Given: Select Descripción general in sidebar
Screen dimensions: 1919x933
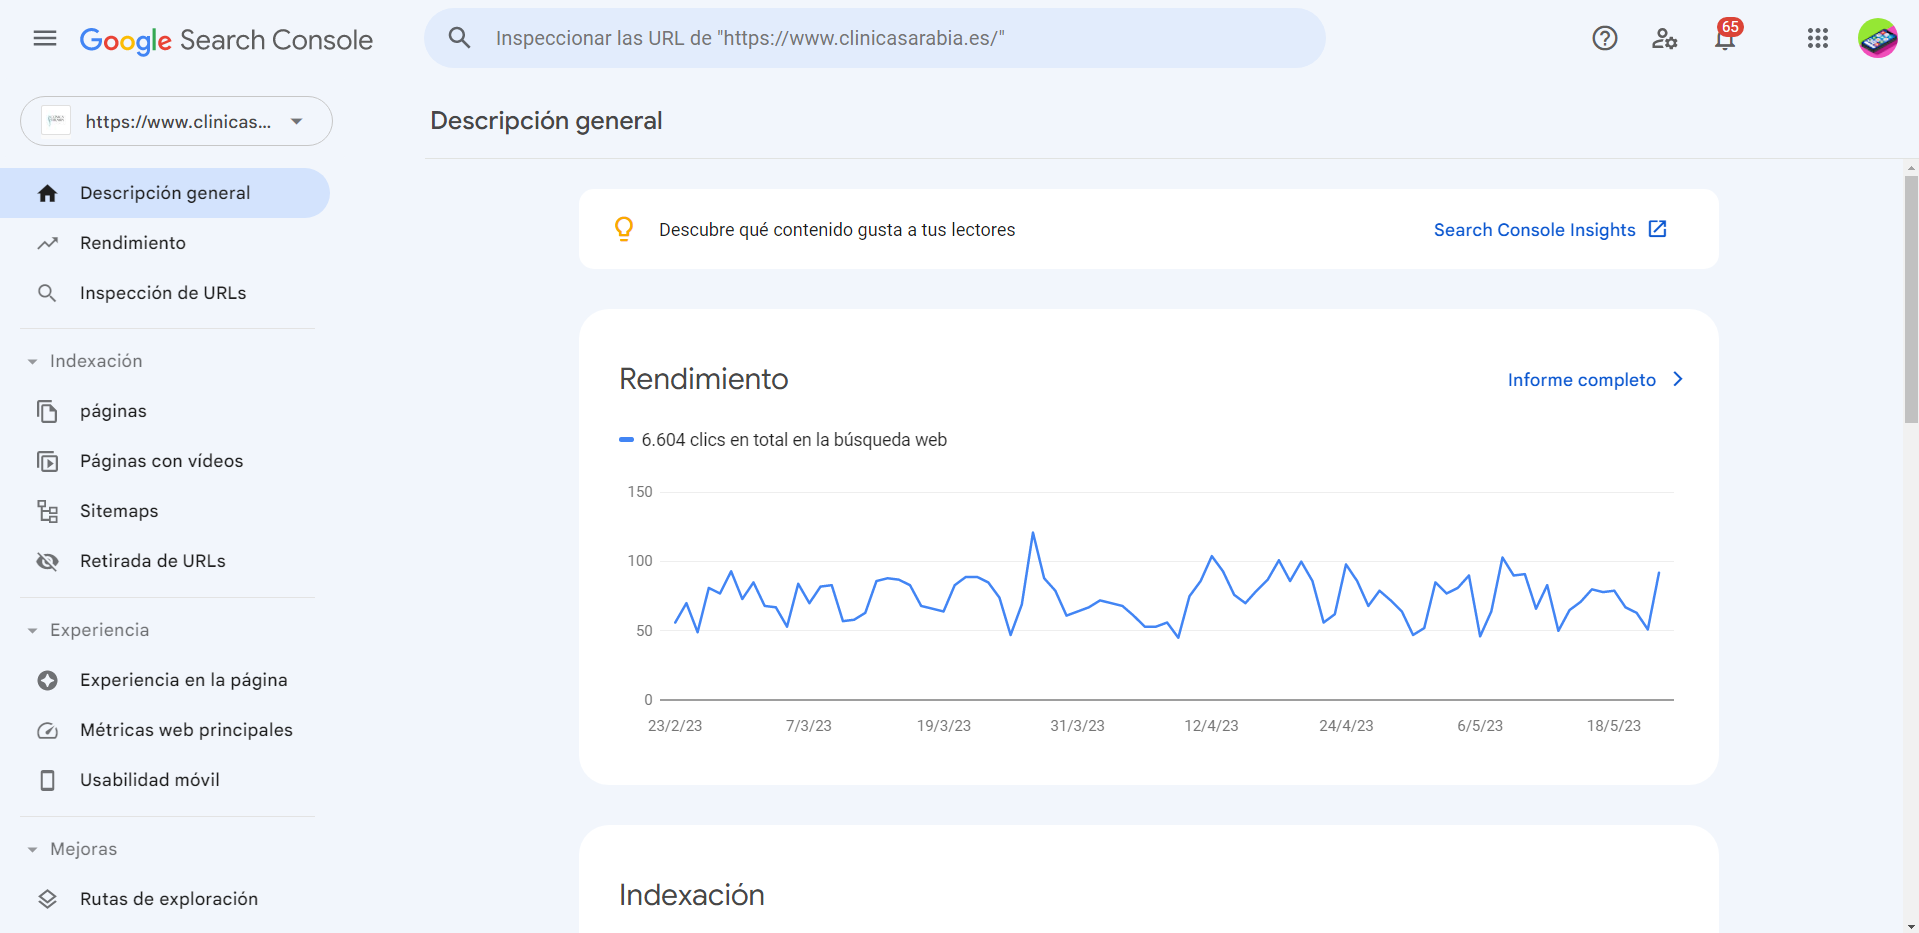Looking at the screenshot, I should pyautogui.click(x=165, y=193).
